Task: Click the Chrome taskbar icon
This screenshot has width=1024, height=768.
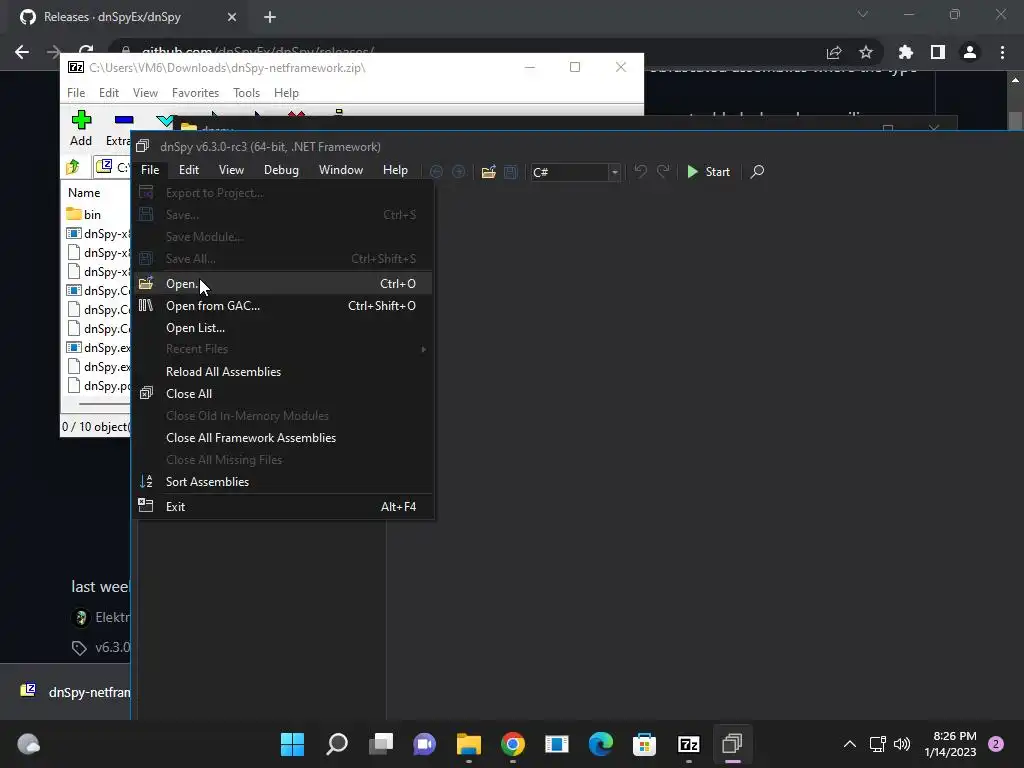Action: tap(513, 744)
